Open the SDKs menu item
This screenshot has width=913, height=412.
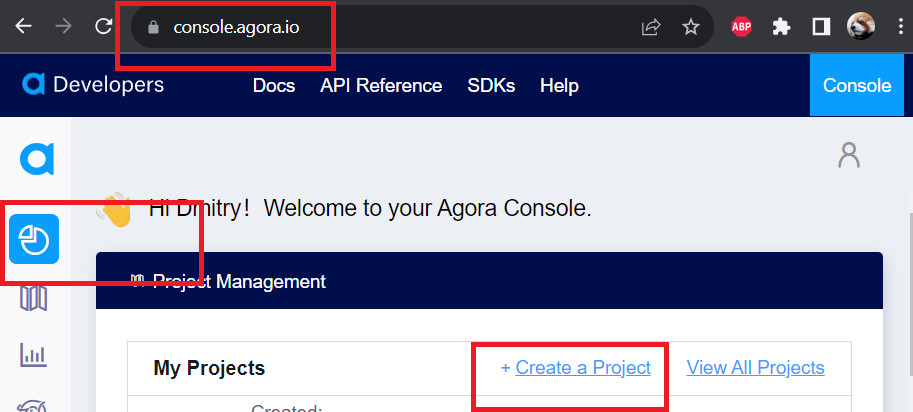pyautogui.click(x=491, y=86)
